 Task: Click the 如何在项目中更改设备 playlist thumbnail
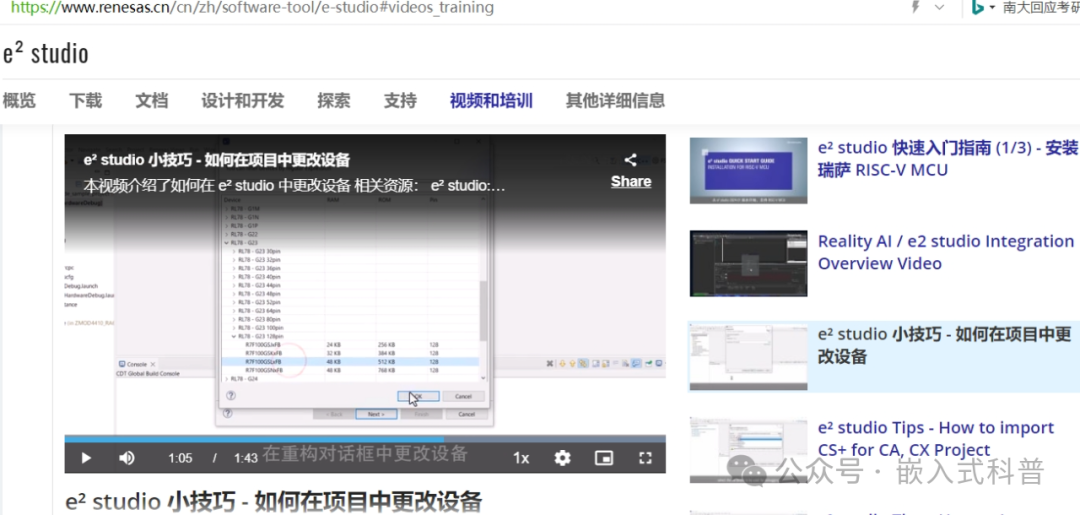click(x=748, y=356)
